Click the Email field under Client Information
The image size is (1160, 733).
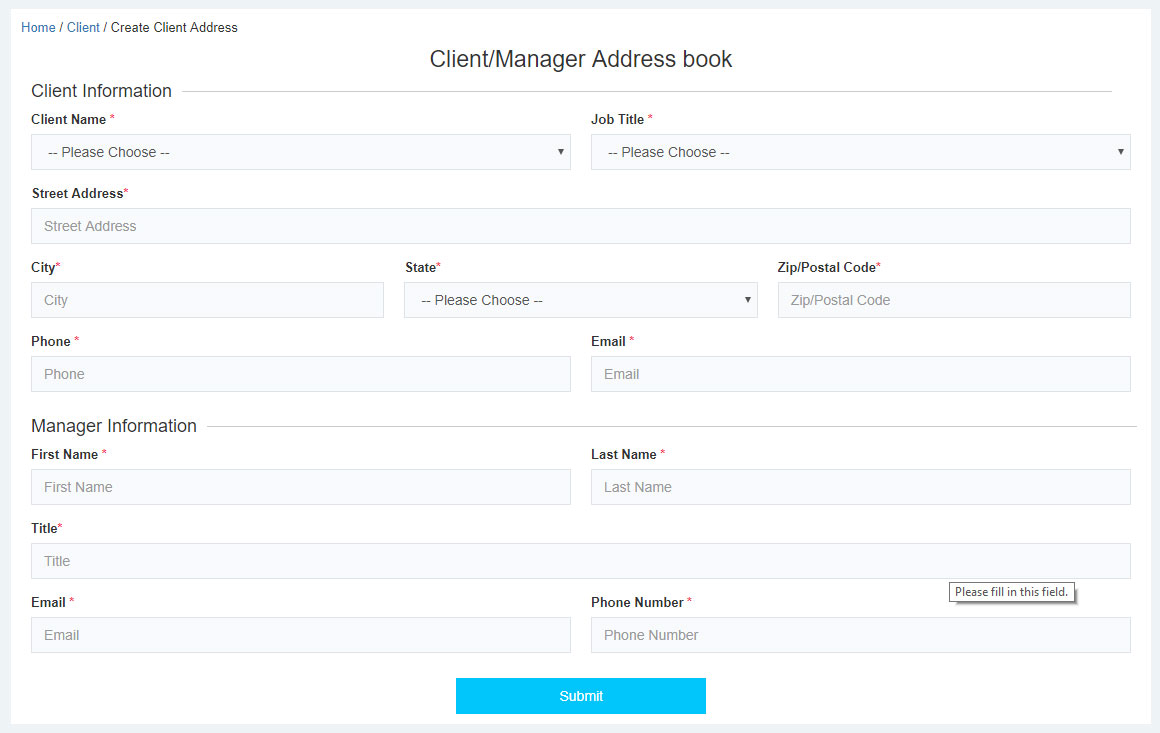point(860,374)
